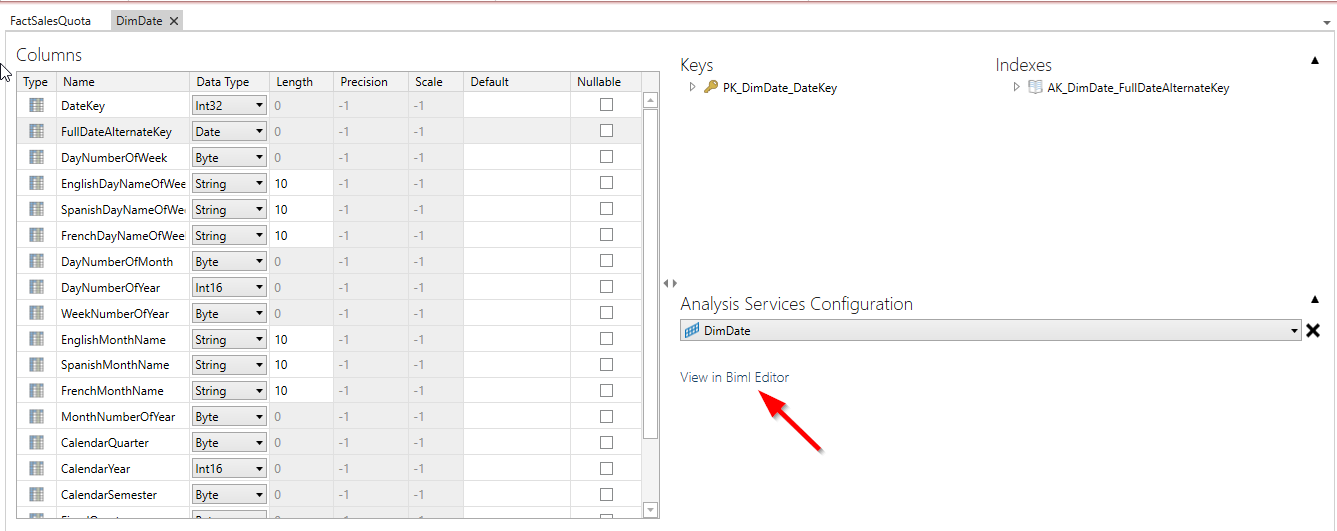Edit the Length field for SpanishDayNameOfWeek
Image resolution: width=1337 pixels, height=531 pixels.
(300, 210)
